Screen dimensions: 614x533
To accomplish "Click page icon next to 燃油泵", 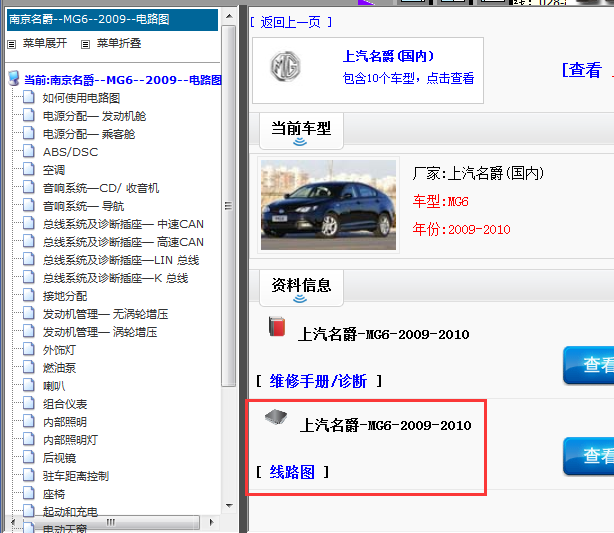I will 29,367.
